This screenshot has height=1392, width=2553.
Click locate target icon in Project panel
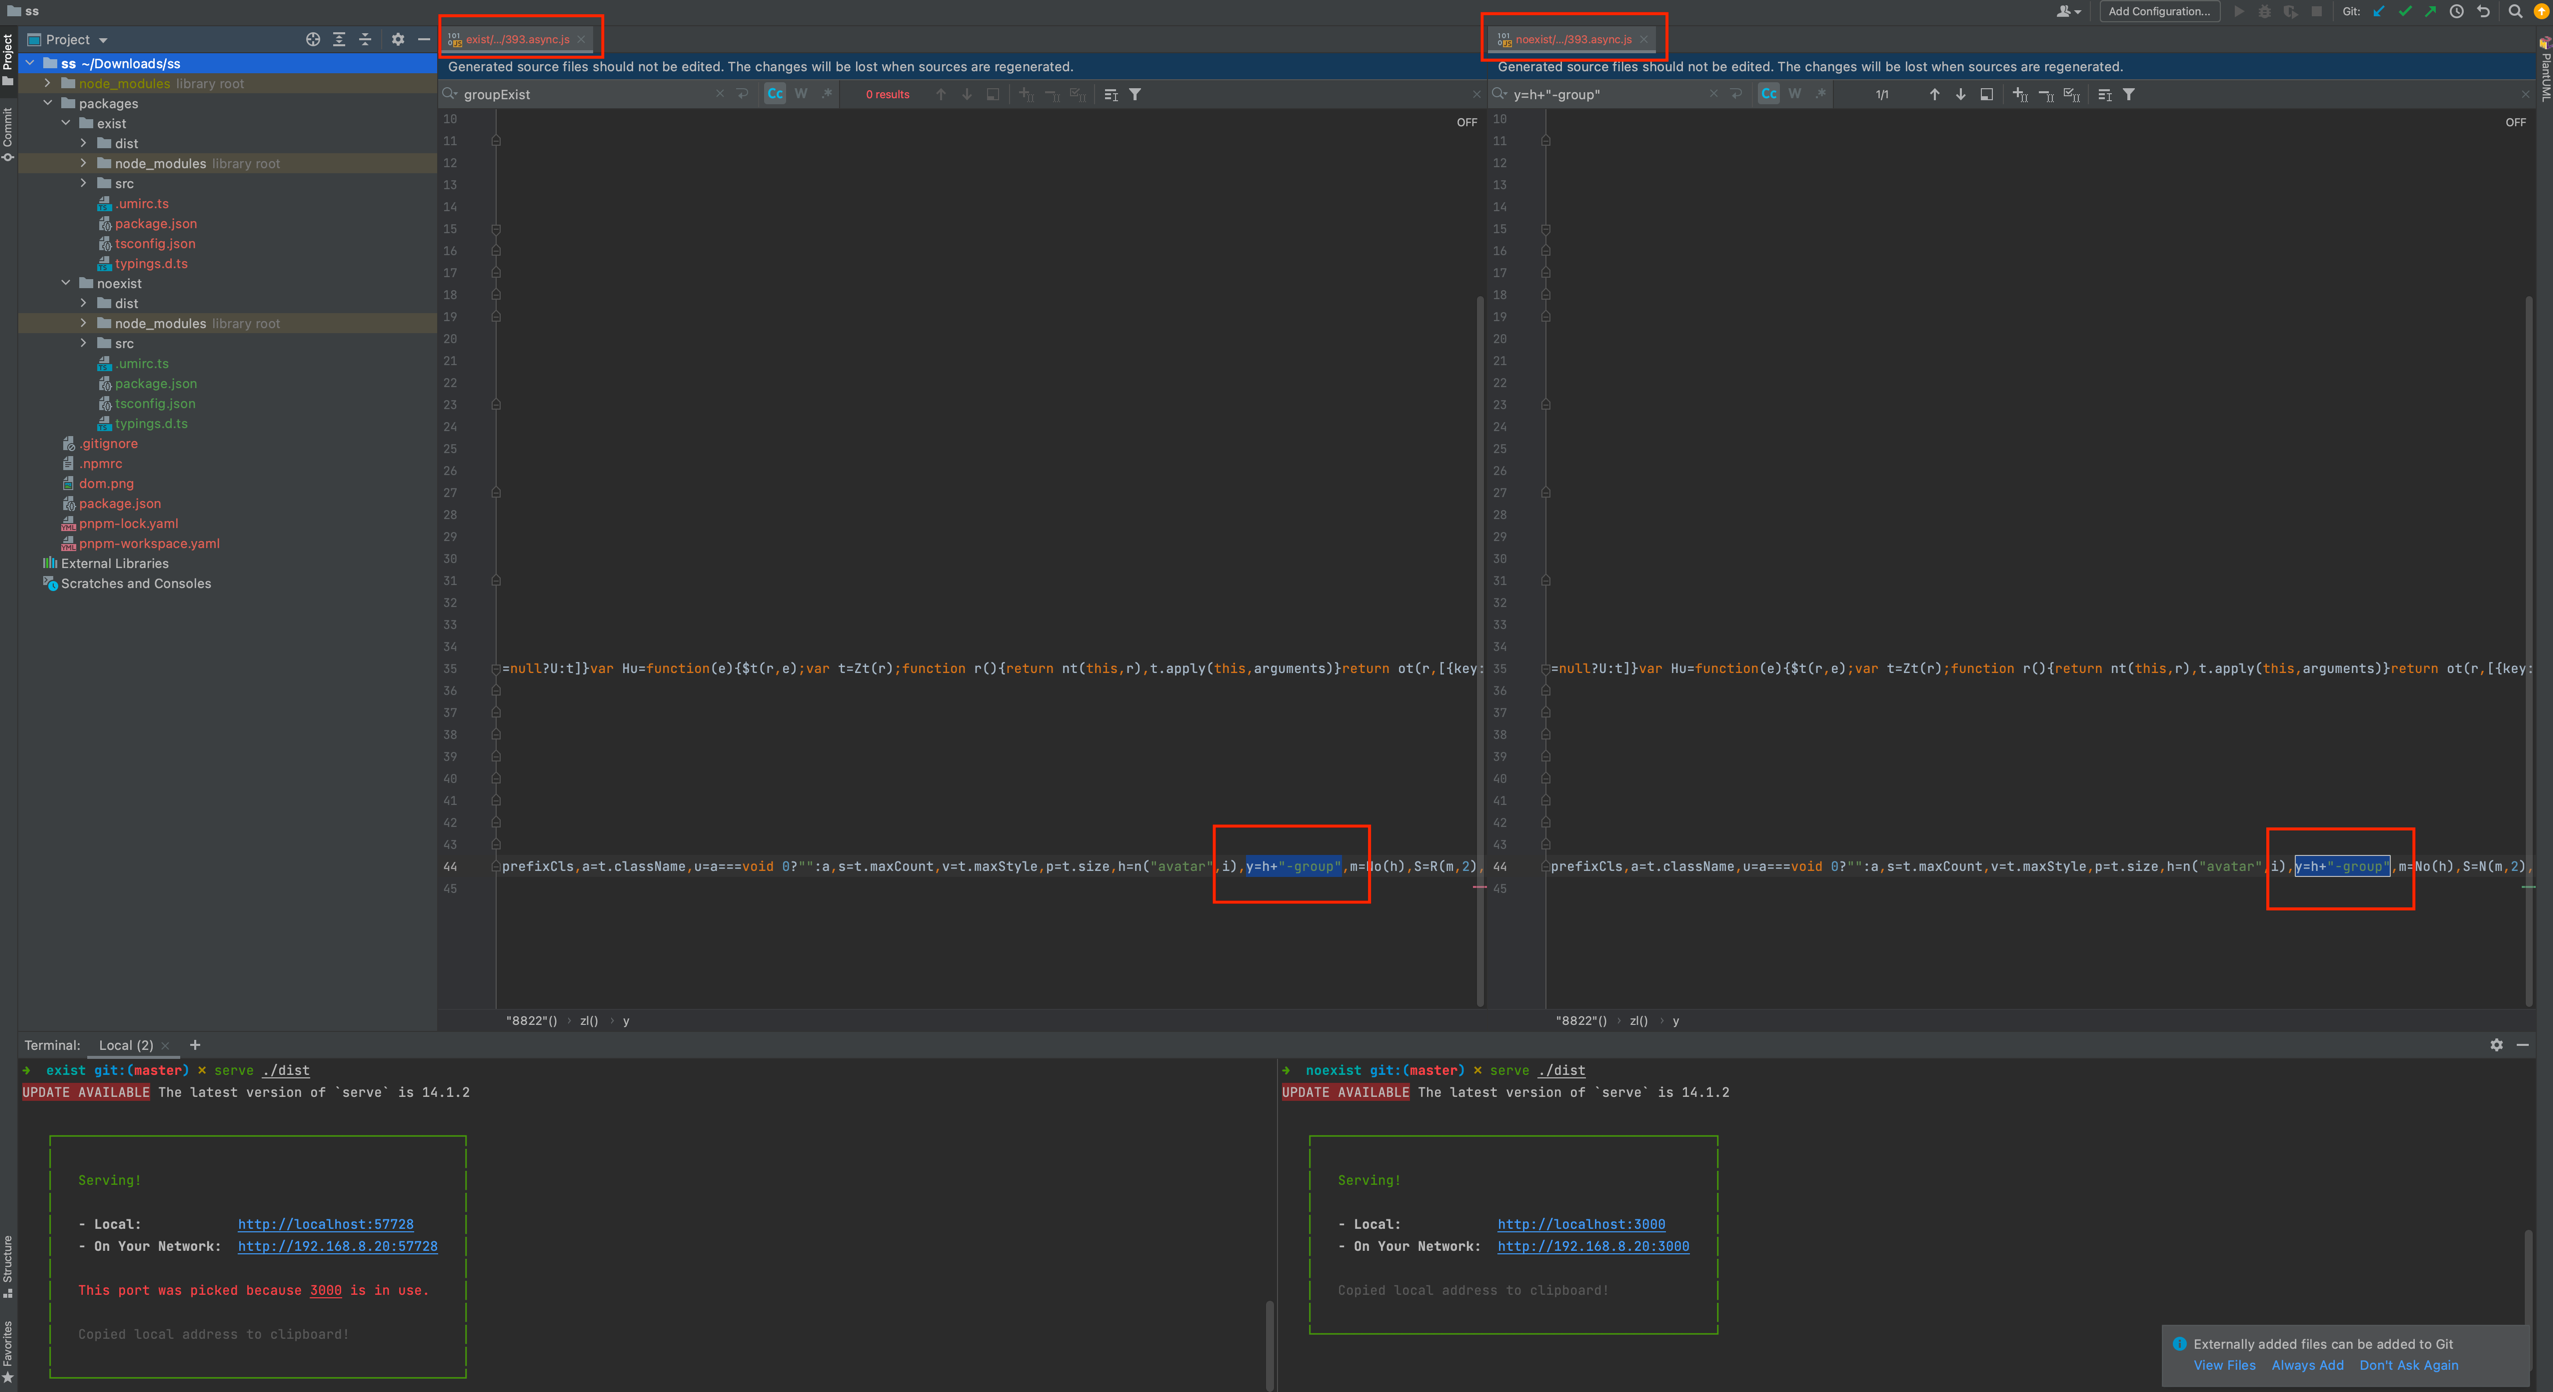click(x=313, y=39)
